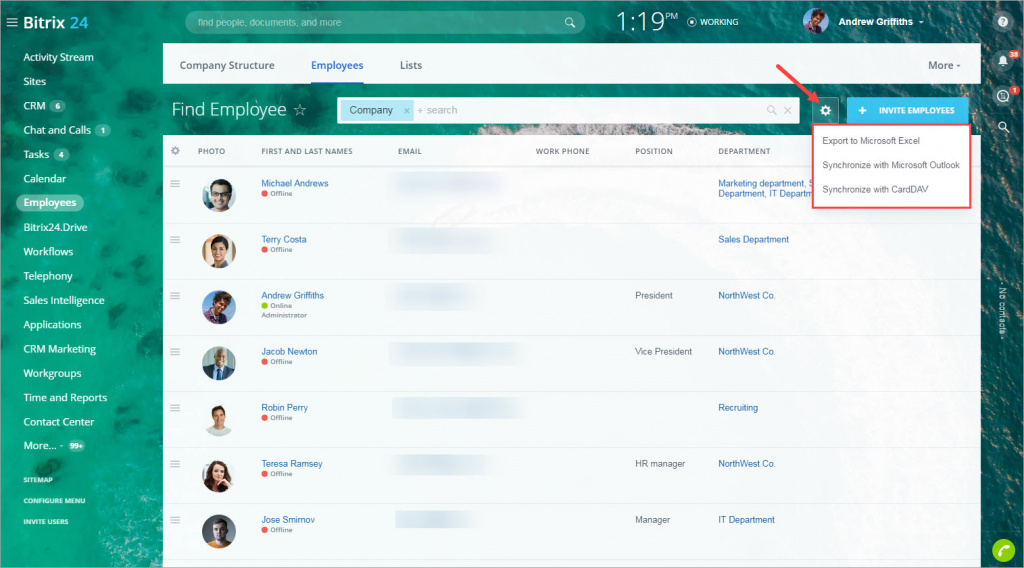Viewport: 1024px width, 568px height.
Task: Switch to Company Structure tab
Action: (x=227, y=65)
